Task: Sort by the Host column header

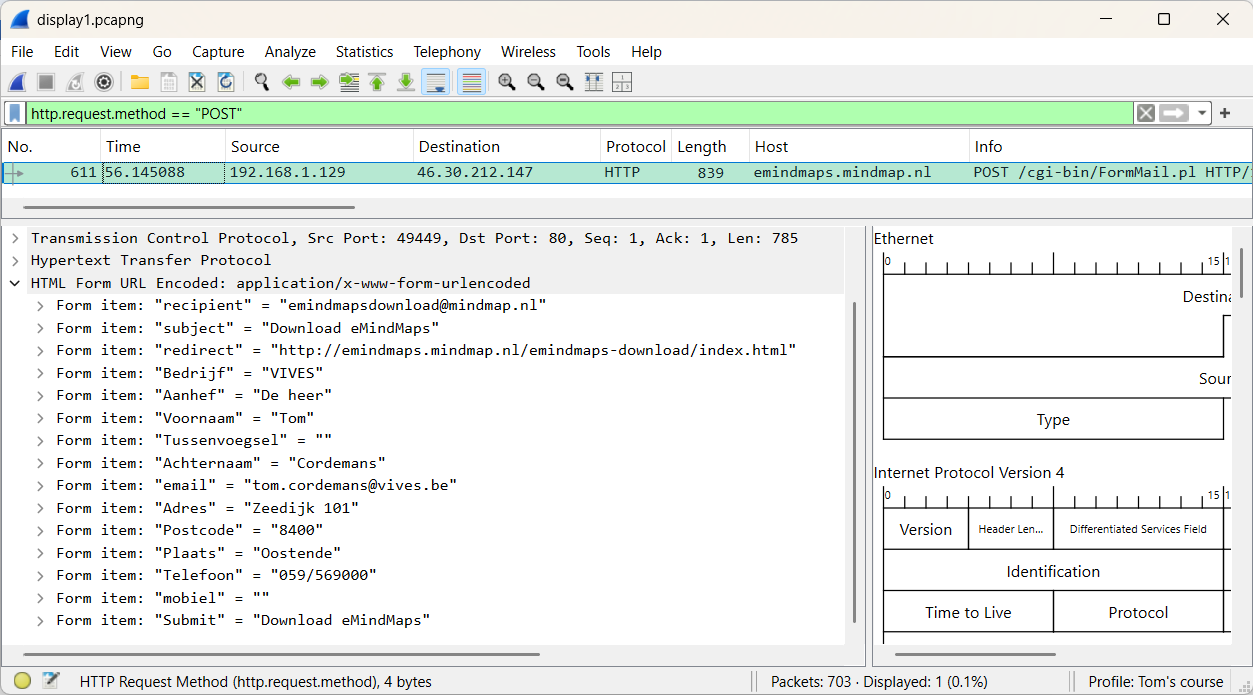Action: tap(859, 146)
